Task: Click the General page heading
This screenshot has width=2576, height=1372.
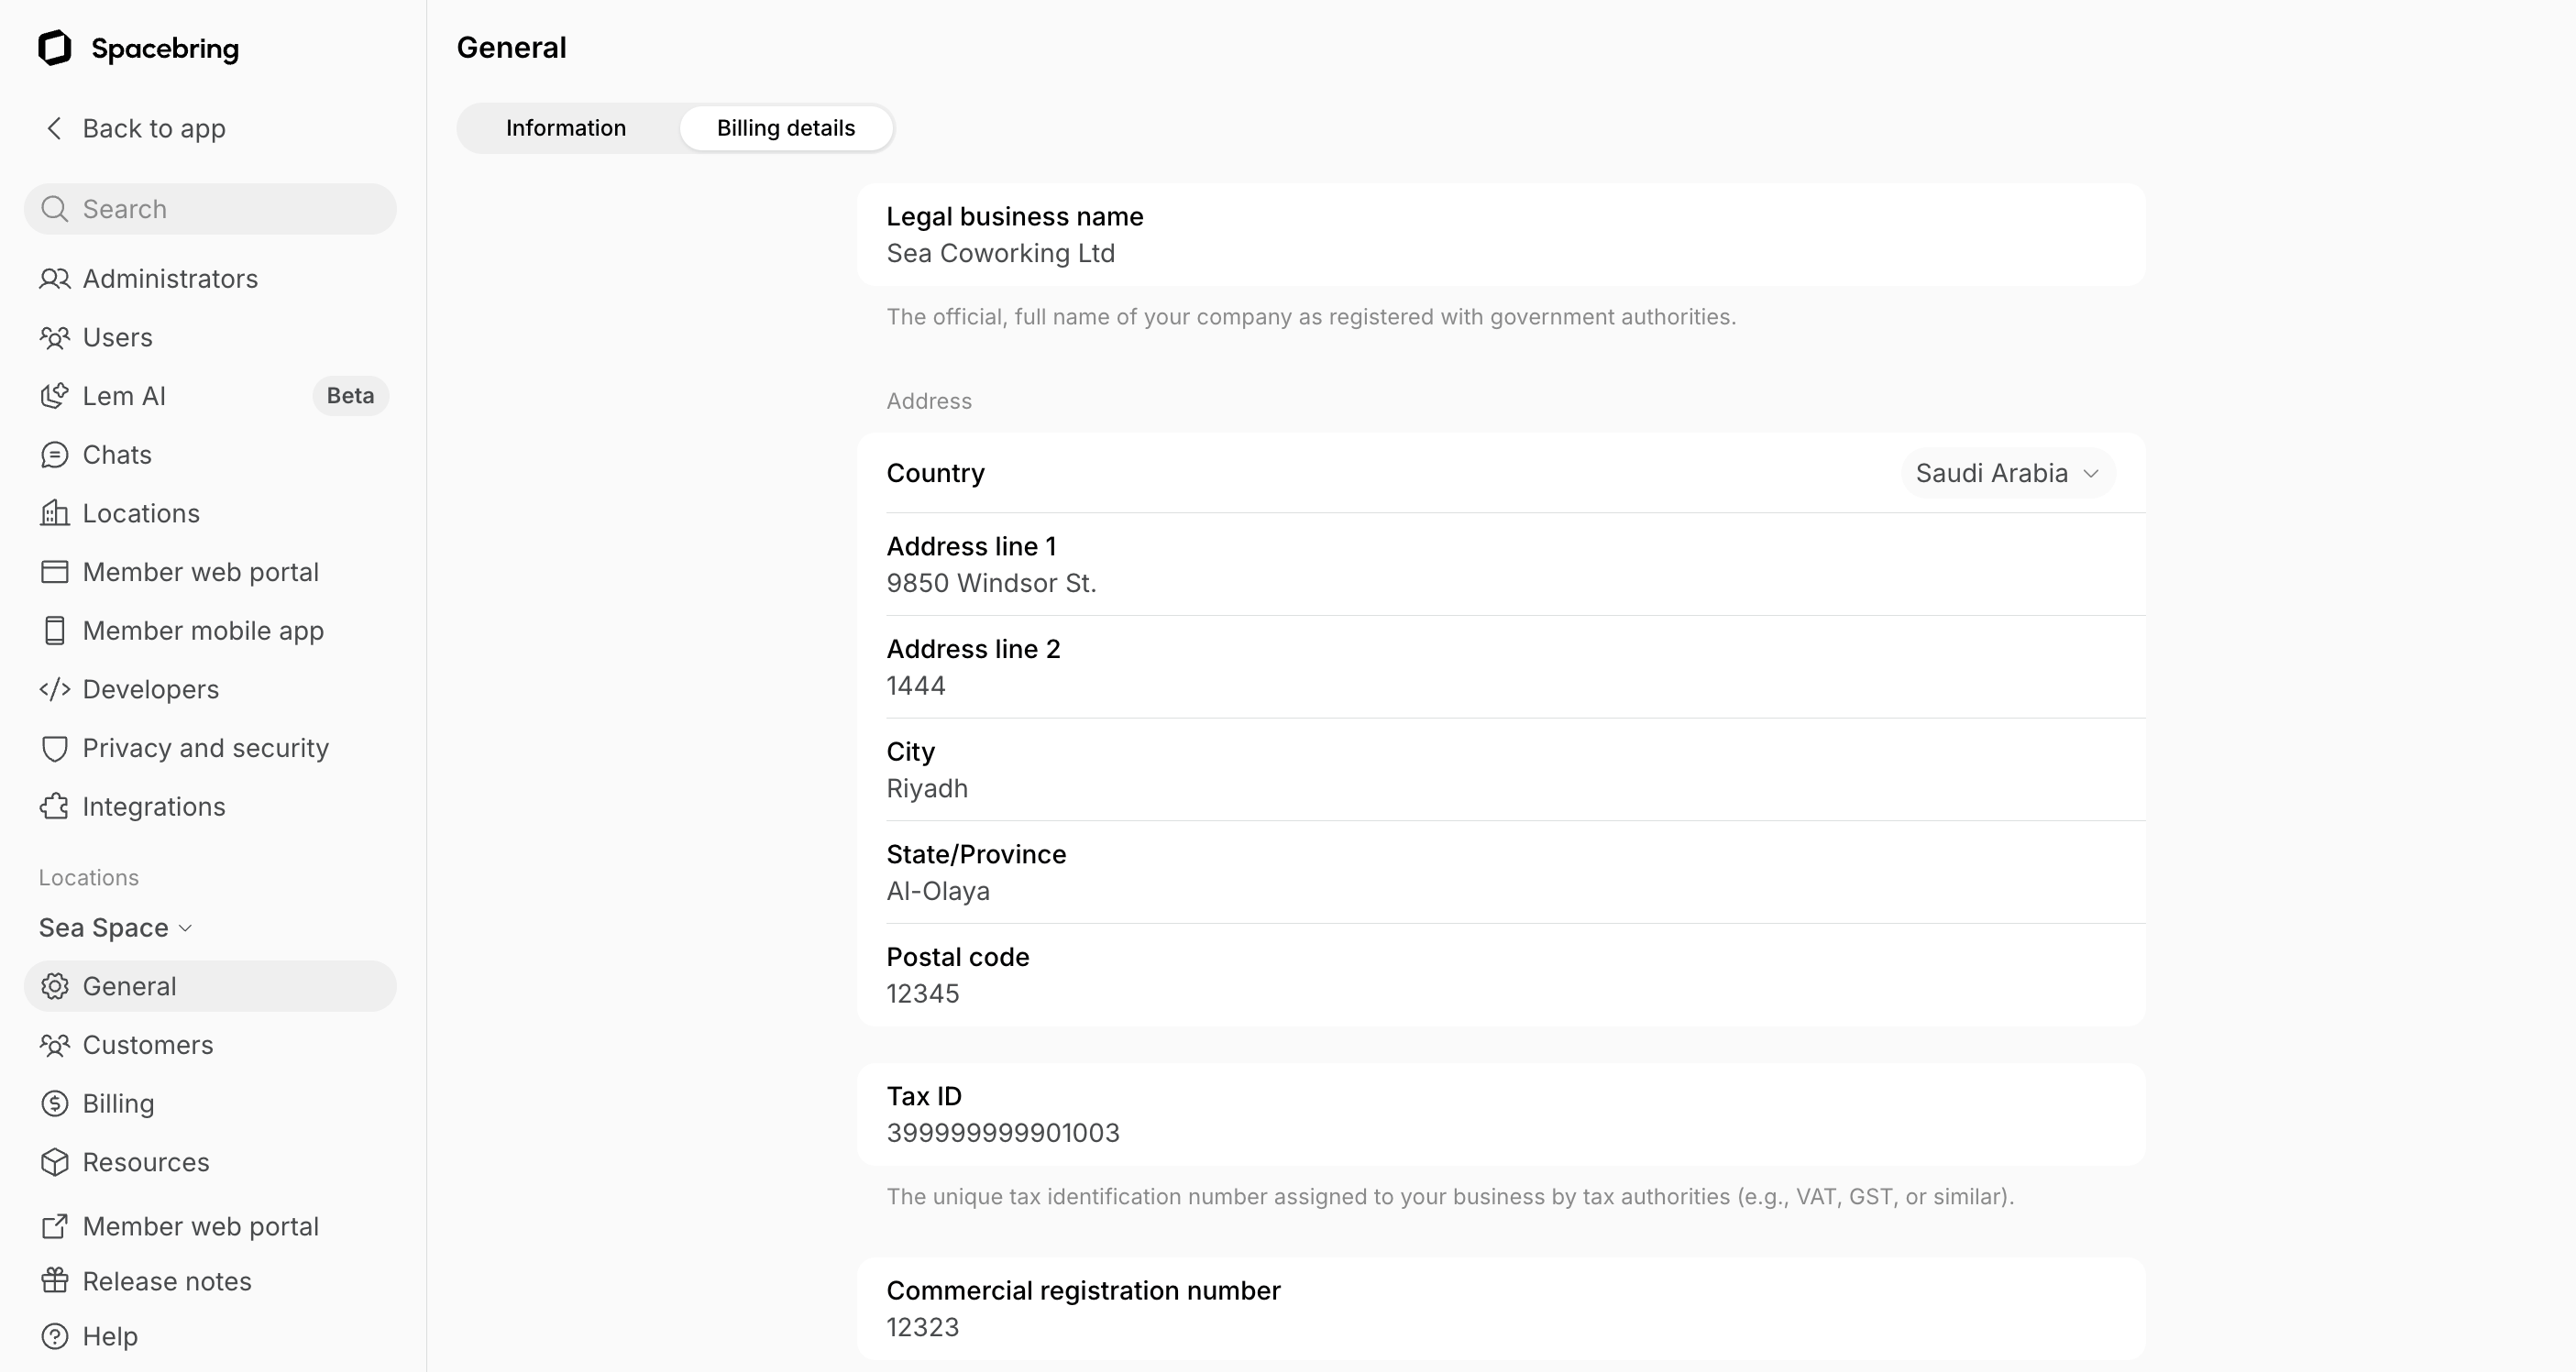Action: (512, 48)
